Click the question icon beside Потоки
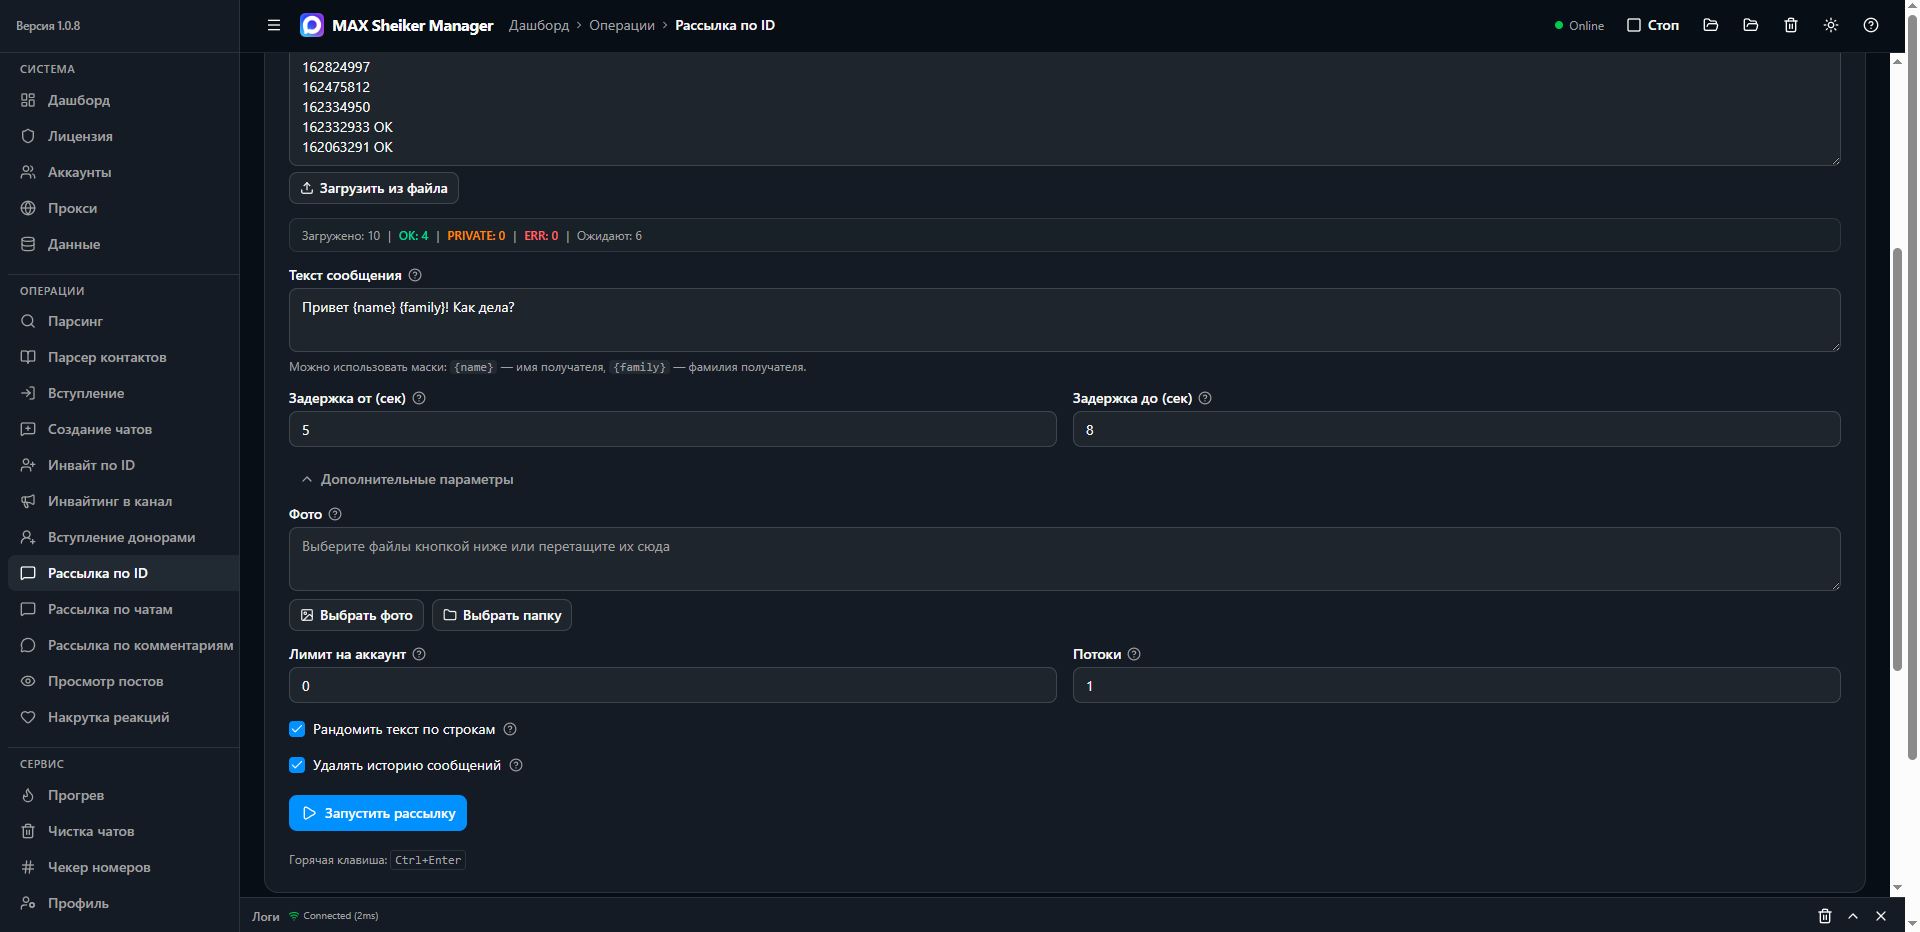 [1134, 654]
